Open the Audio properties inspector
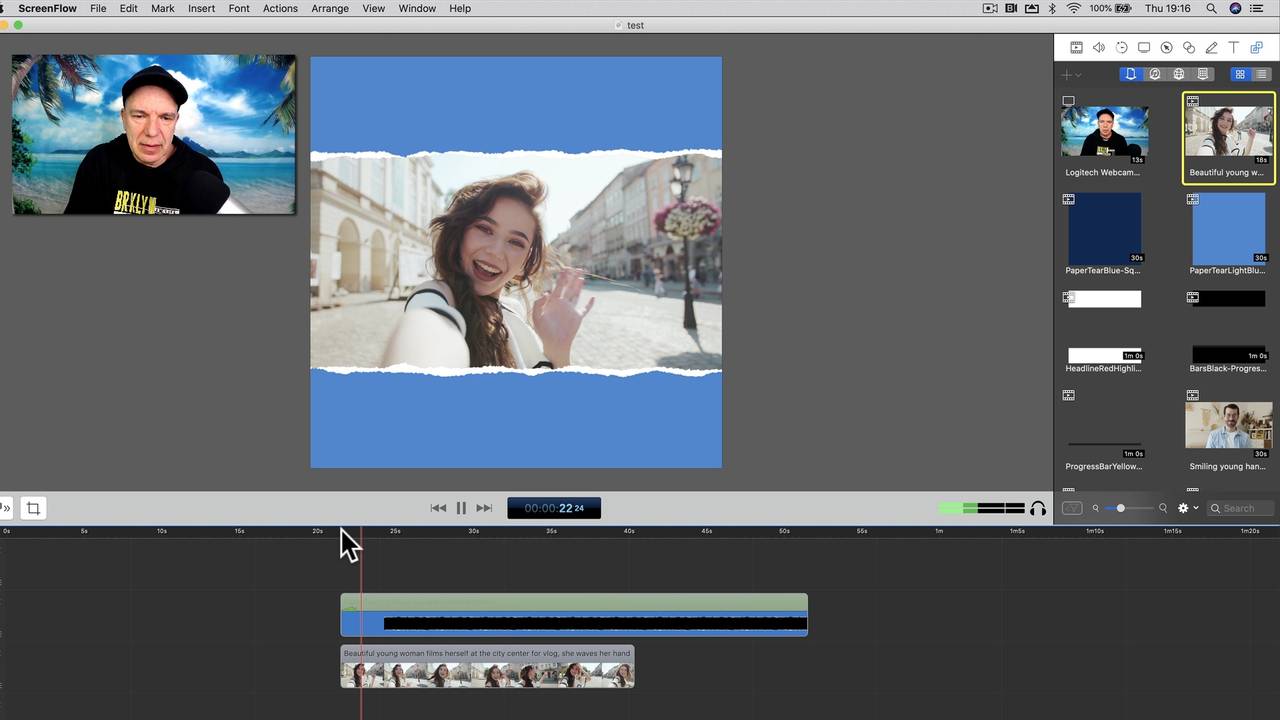This screenshot has width=1280, height=720. click(x=1099, y=47)
